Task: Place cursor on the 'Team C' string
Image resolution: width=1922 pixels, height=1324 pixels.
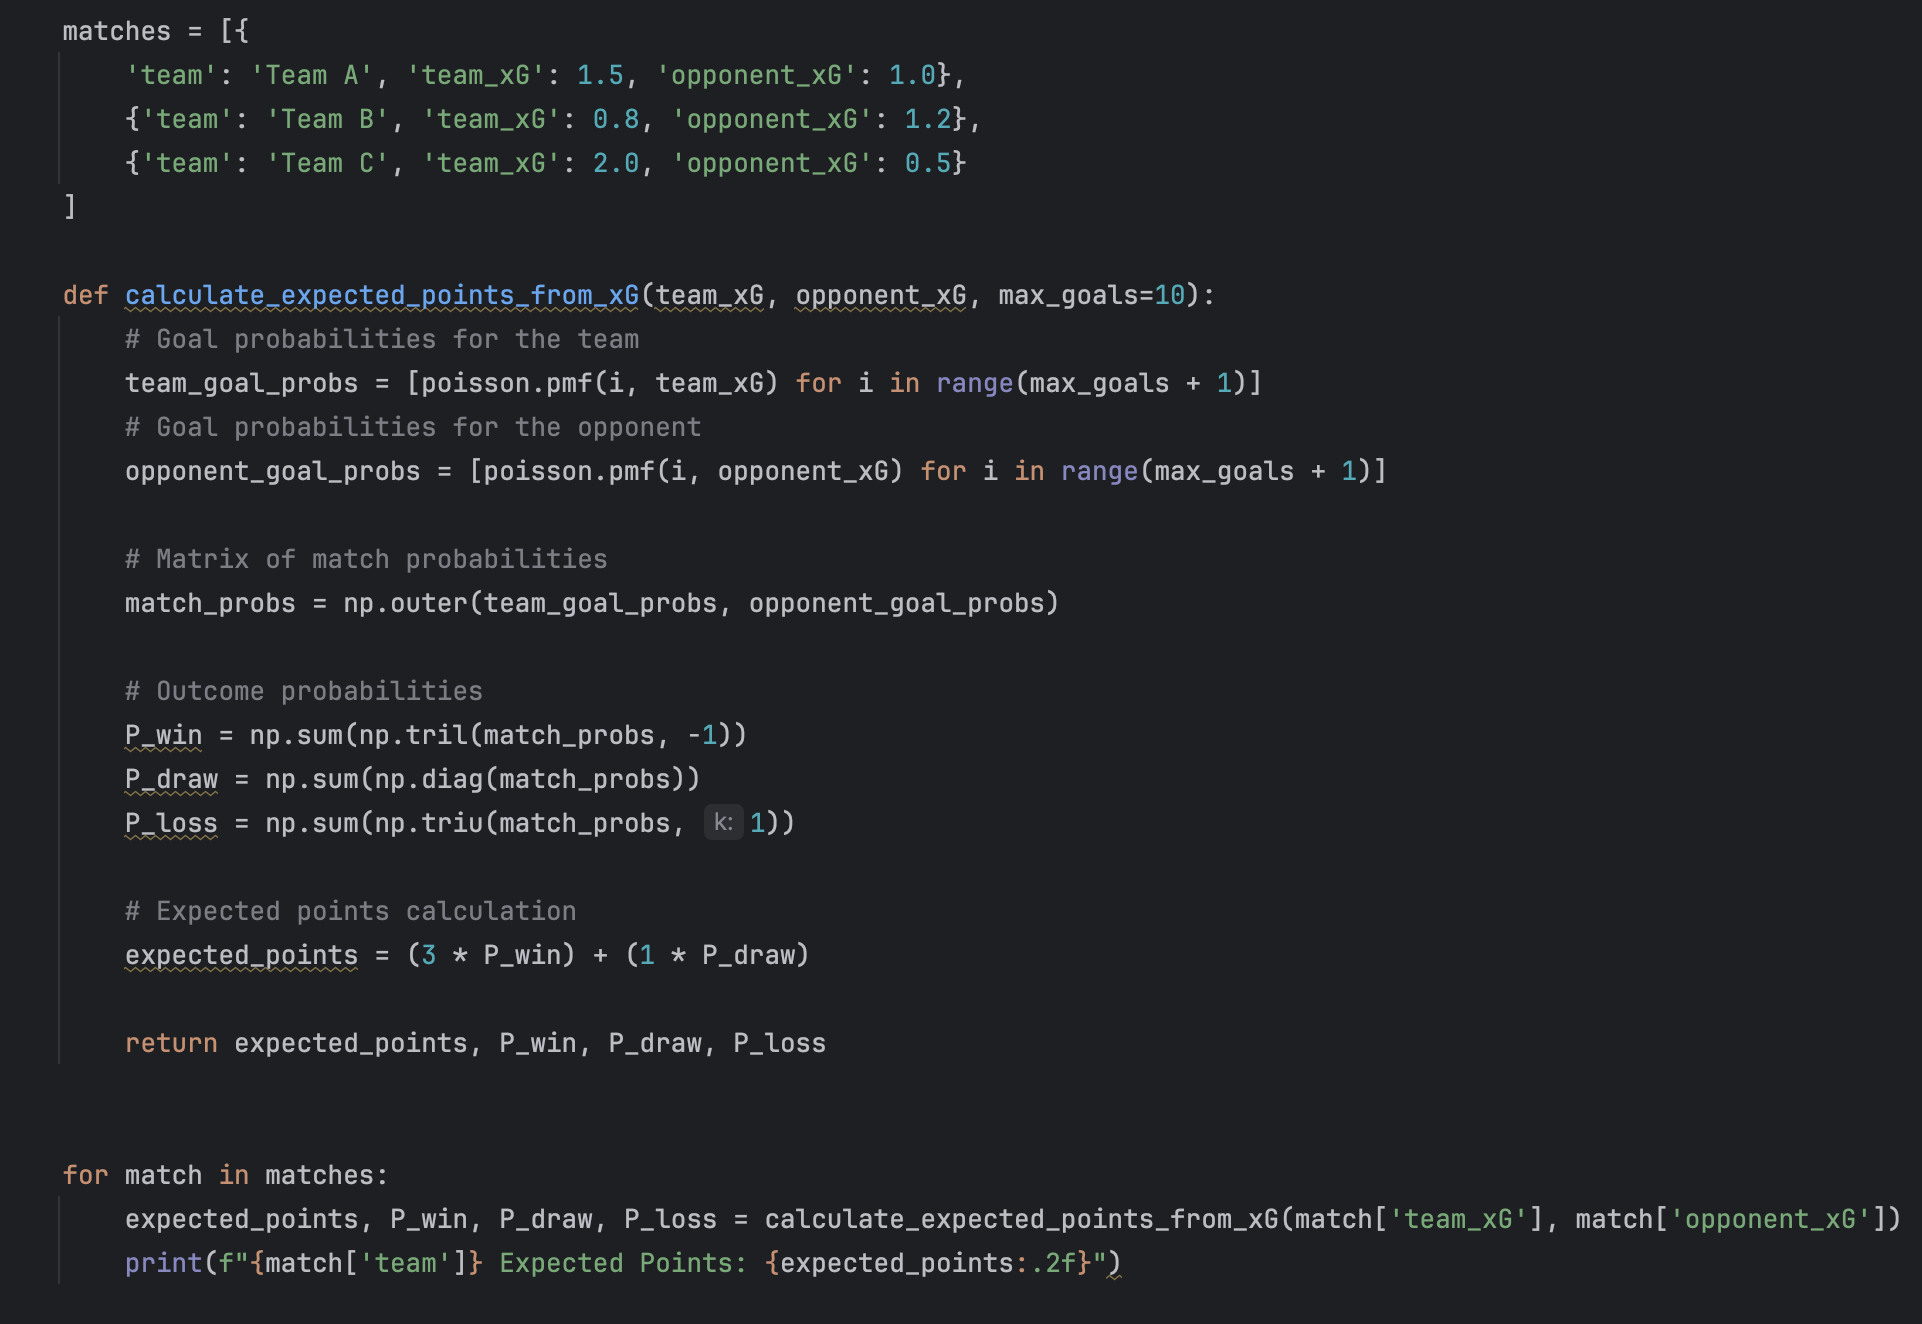Action: point(327,163)
